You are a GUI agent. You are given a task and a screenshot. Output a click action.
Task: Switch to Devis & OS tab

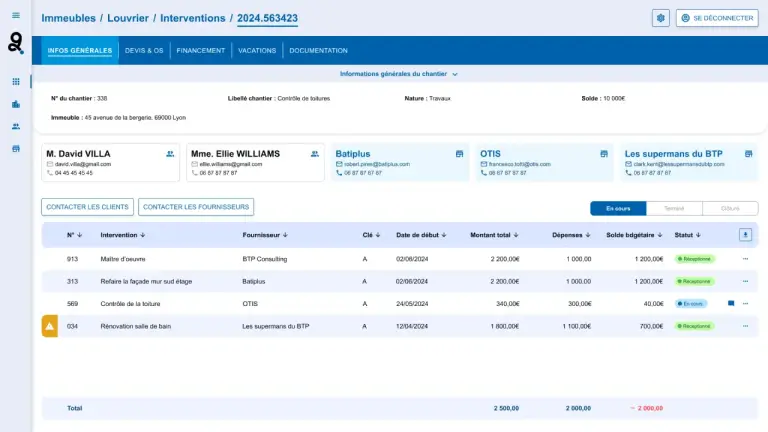coord(144,50)
